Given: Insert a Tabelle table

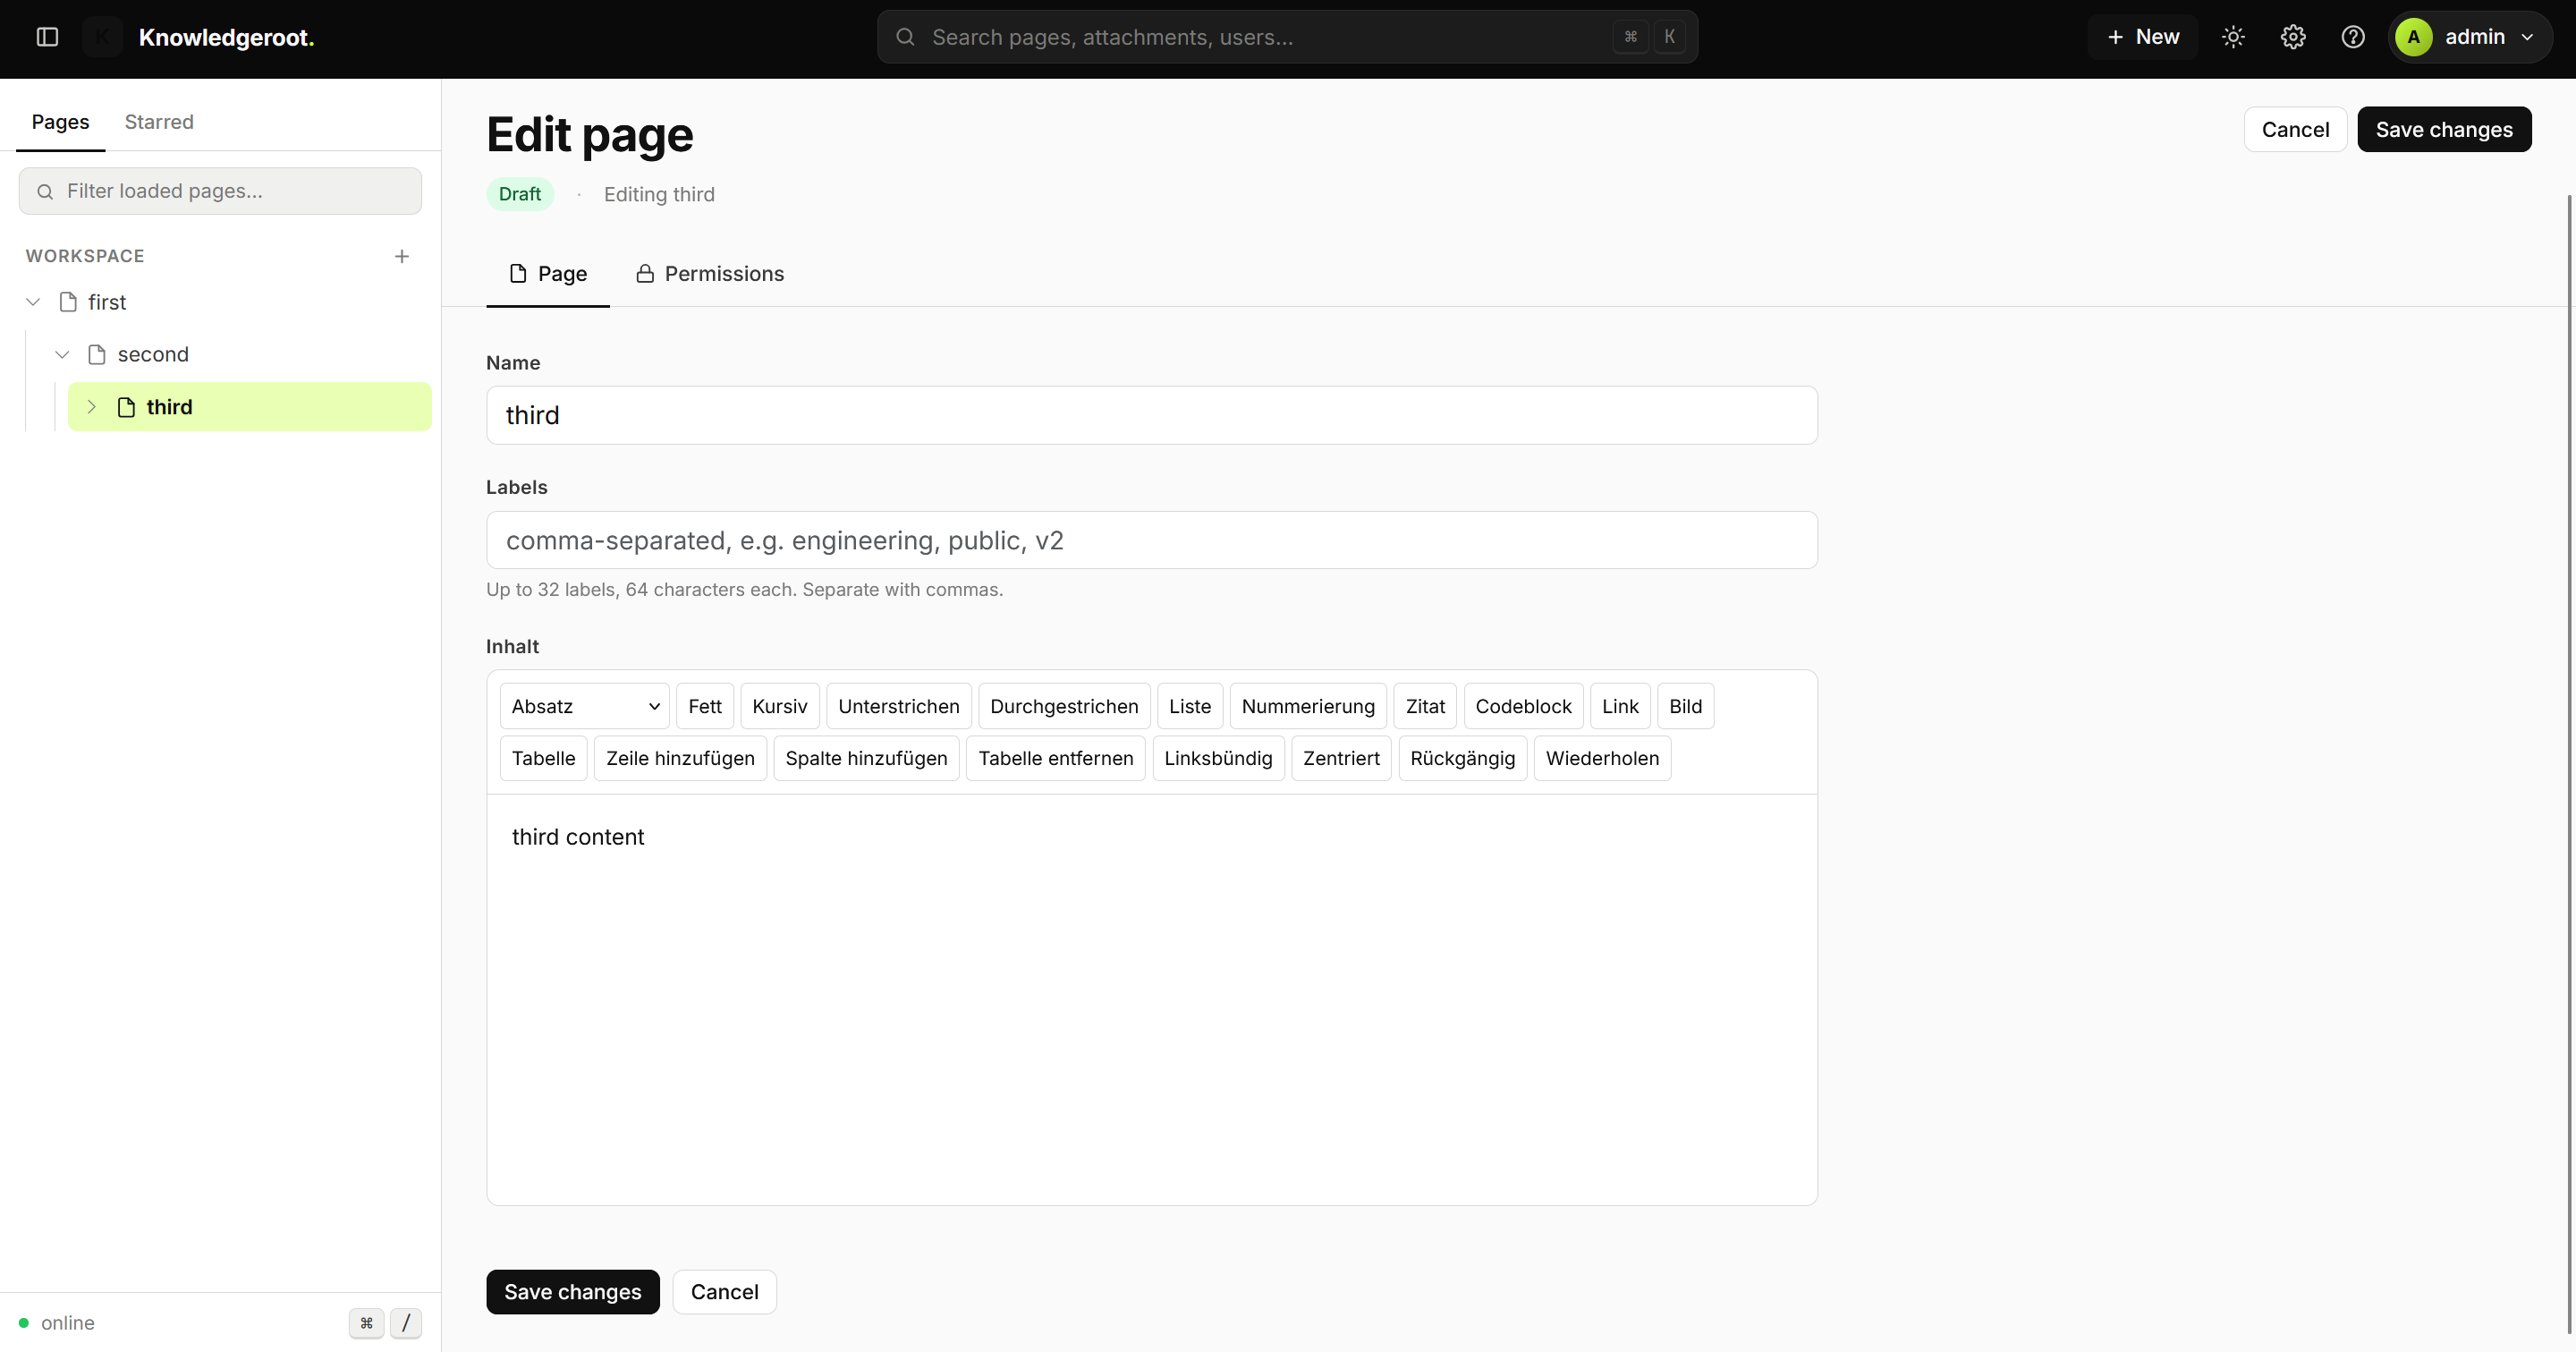Looking at the screenshot, I should point(543,758).
